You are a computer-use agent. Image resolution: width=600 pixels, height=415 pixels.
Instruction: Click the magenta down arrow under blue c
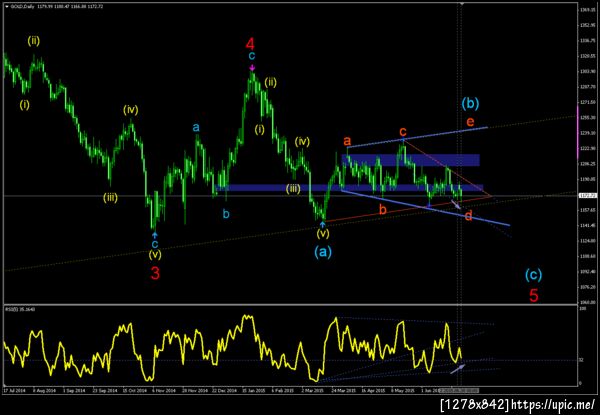pyautogui.click(x=252, y=68)
